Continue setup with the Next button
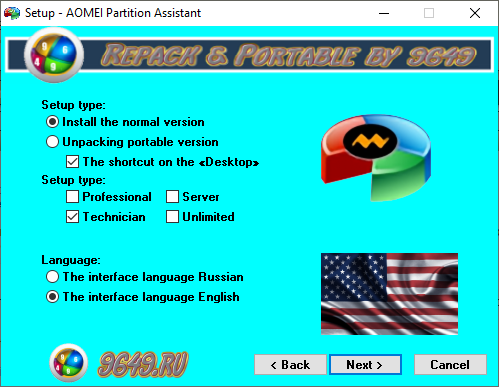 365,365
